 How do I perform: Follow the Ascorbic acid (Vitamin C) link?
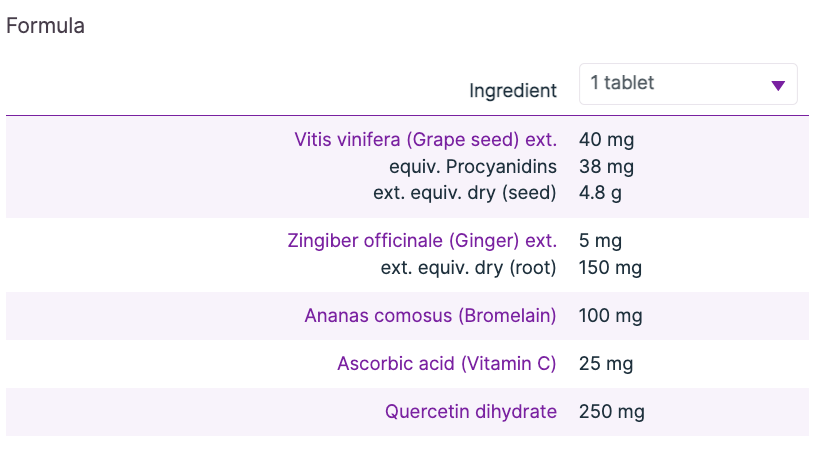click(446, 364)
